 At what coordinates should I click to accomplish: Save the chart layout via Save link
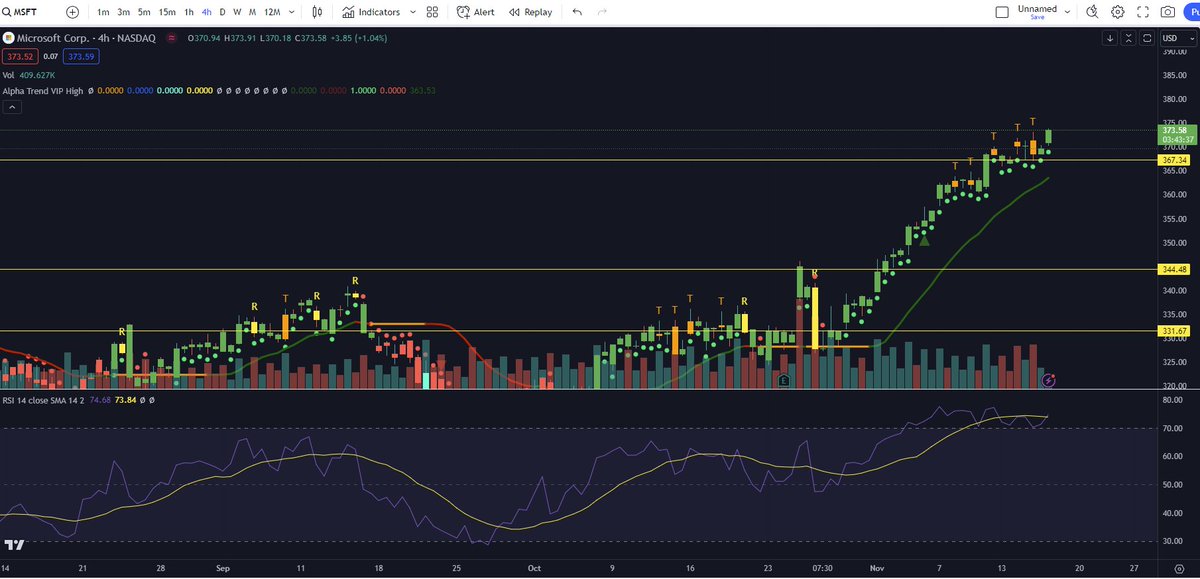(1037, 17)
